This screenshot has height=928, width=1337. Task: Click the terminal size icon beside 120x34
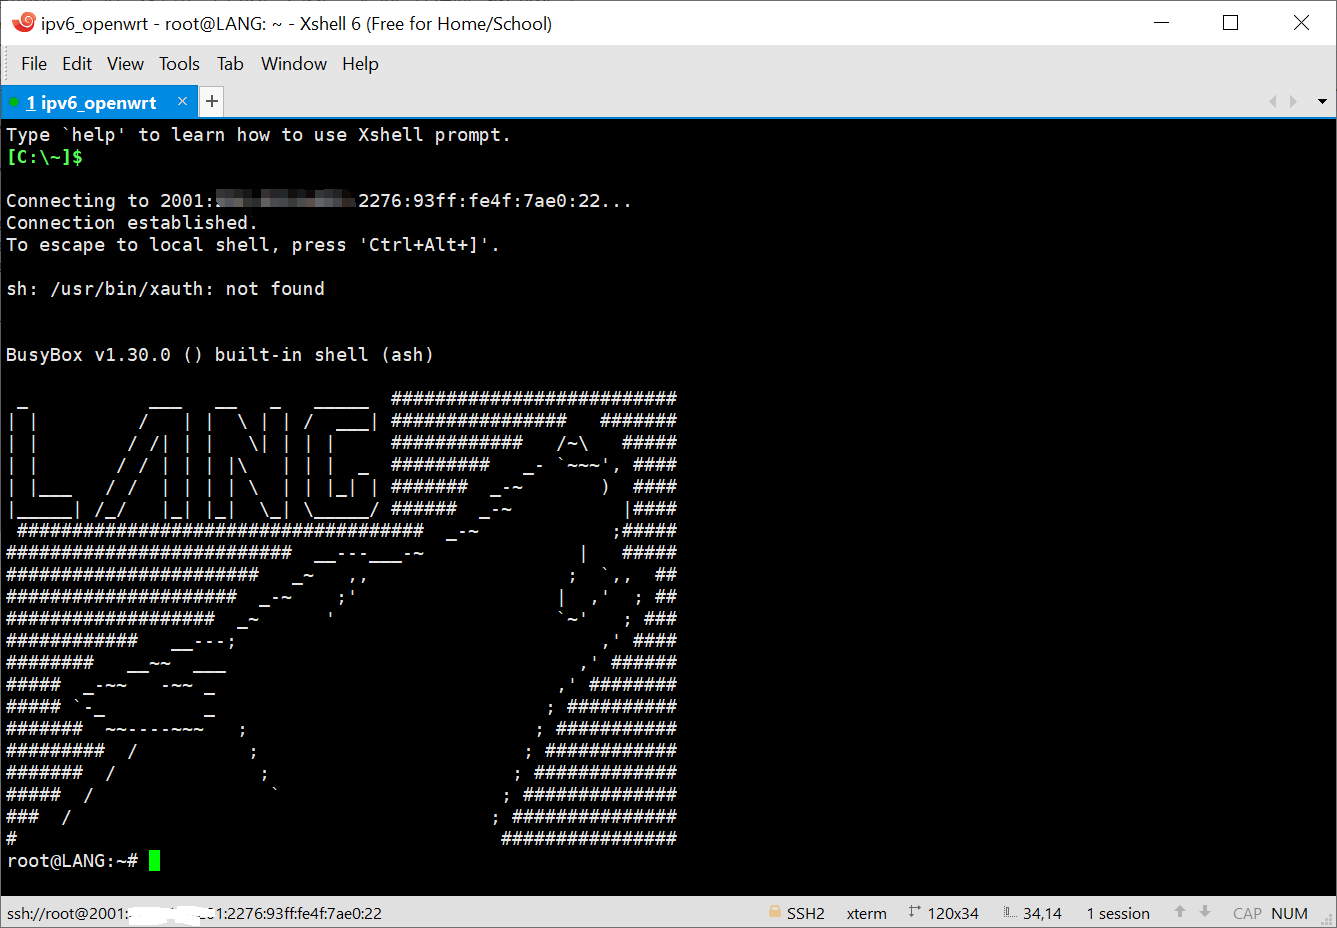[914, 912]
